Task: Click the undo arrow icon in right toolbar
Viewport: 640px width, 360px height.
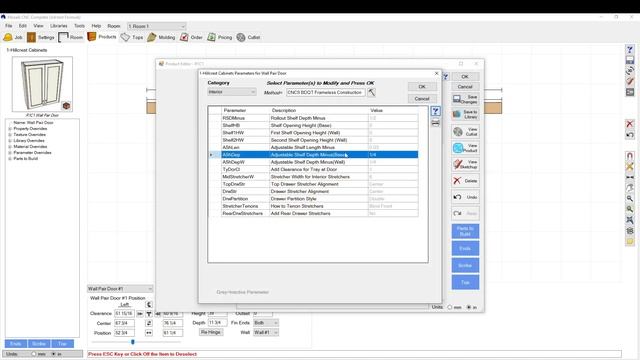Action: [630, 135]
